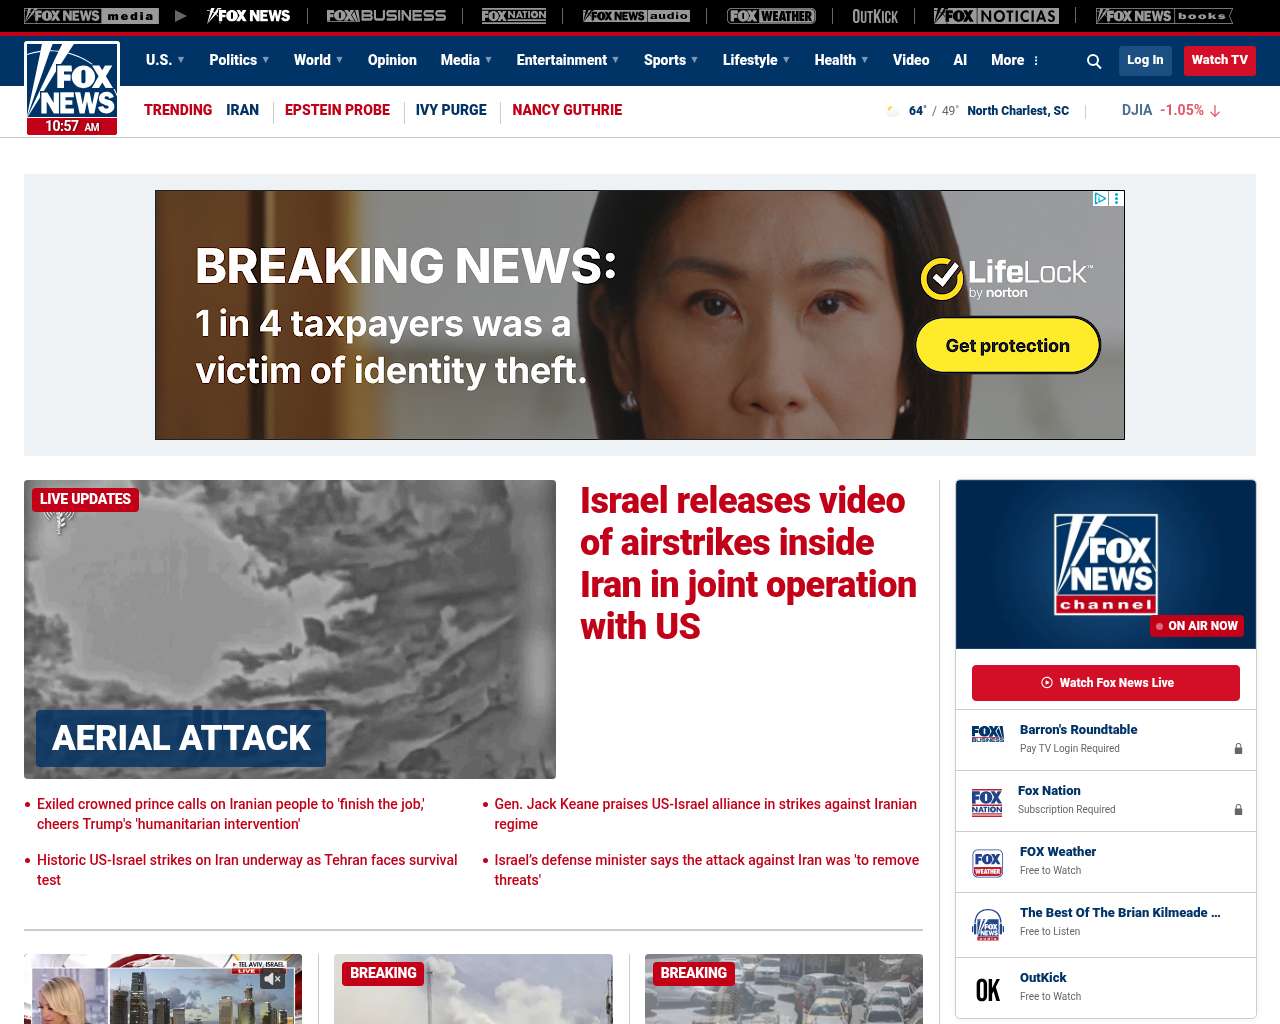1280x1024 pixels.
Task: Go to the Opinion section
Action: [x=392, y=60]
